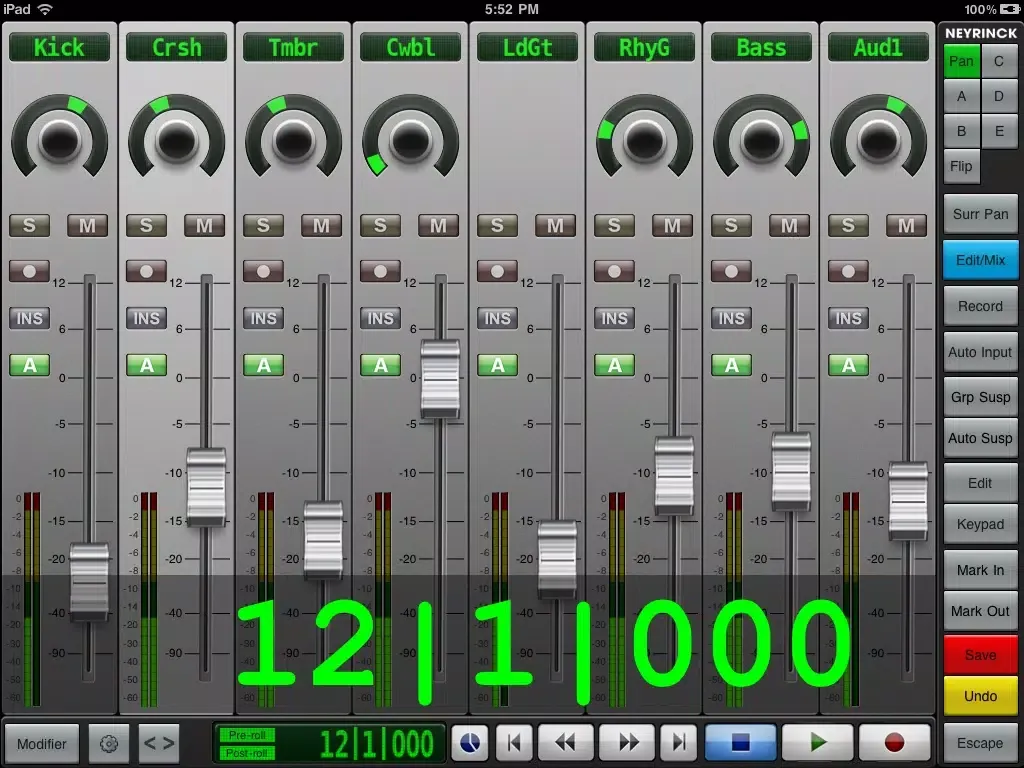This screenshot has width=1024, height=768.
Task: Select send C mode button
Action: click(999, 61)
